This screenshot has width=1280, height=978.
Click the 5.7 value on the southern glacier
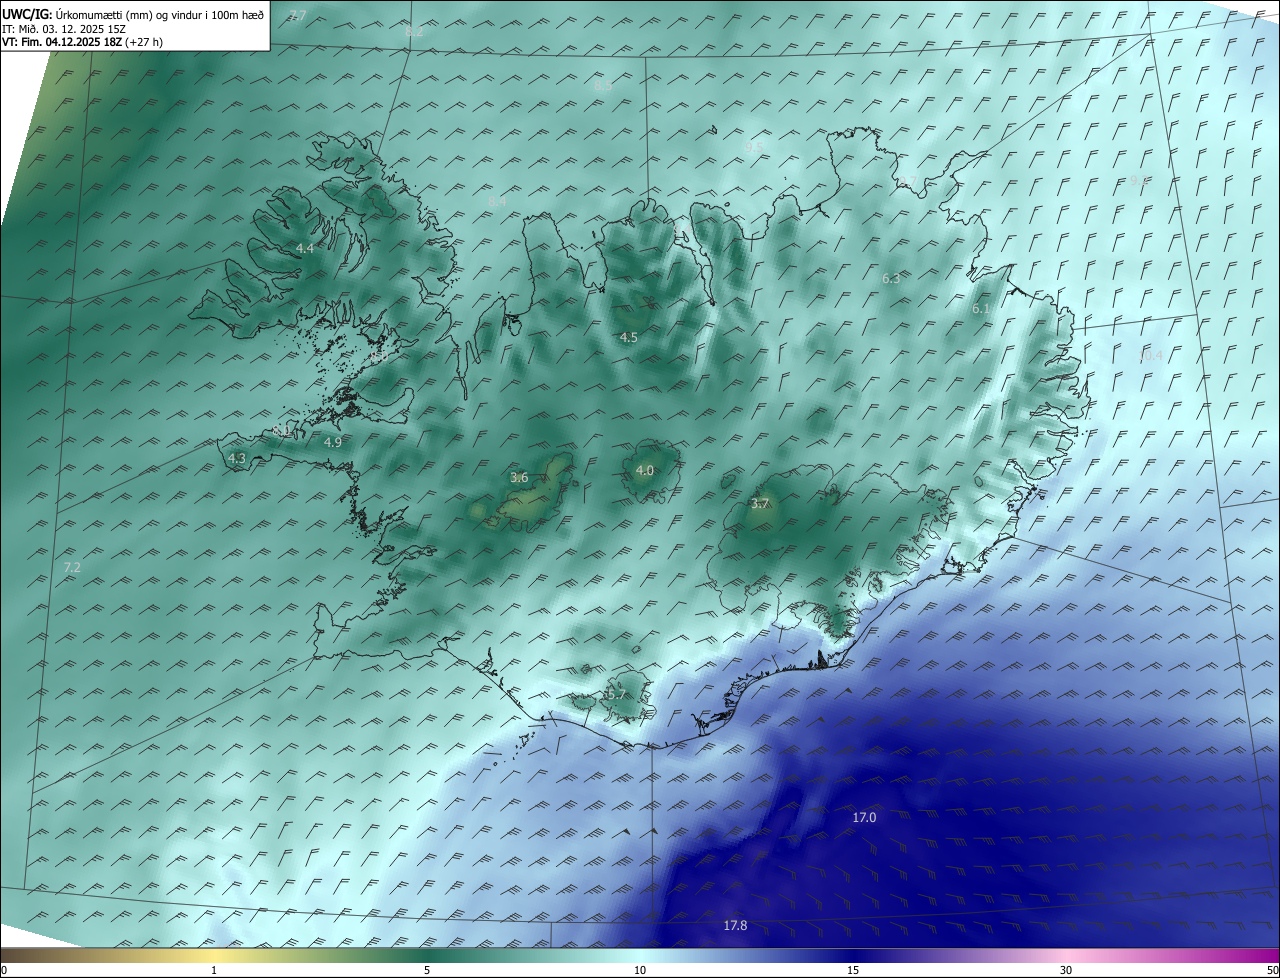click(x=616, y=695)
